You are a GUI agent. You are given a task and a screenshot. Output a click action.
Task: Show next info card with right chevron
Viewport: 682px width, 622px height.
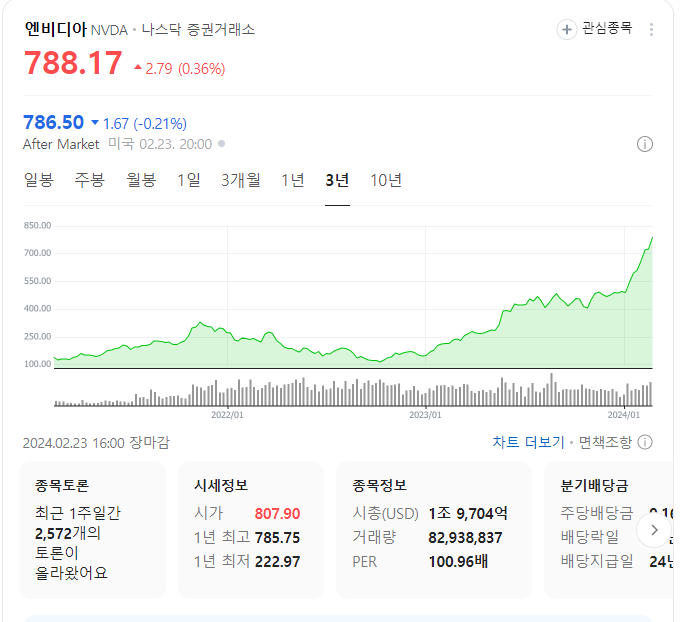[x=654, y=530]
